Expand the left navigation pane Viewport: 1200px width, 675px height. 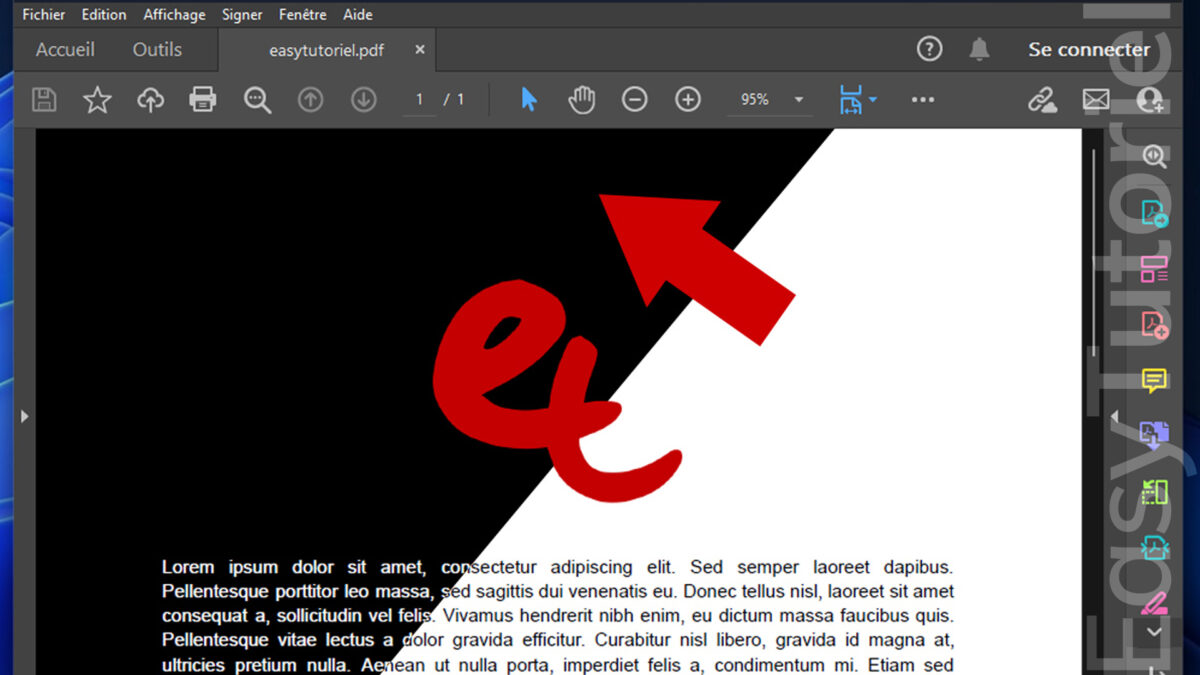[25, 416]
